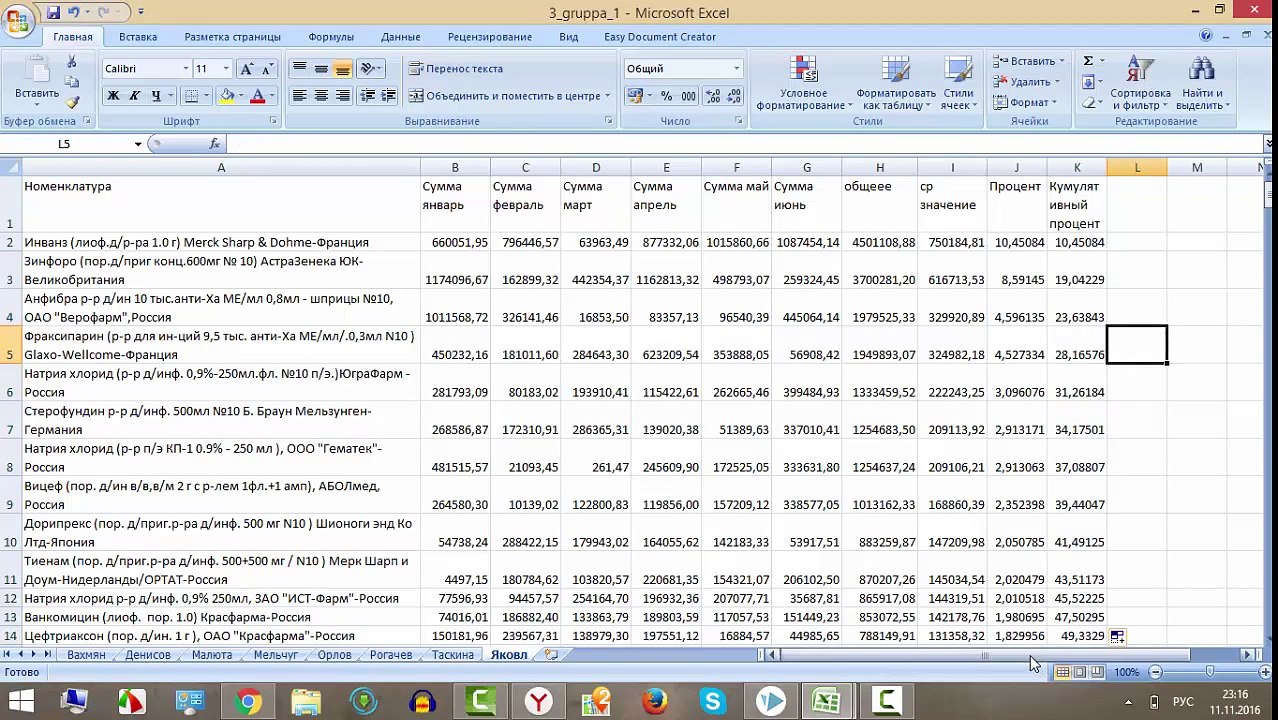Toggle wrap text (Перенос текста)
Viewport: 1278px width, 720px height.
(x=456, y=69)
